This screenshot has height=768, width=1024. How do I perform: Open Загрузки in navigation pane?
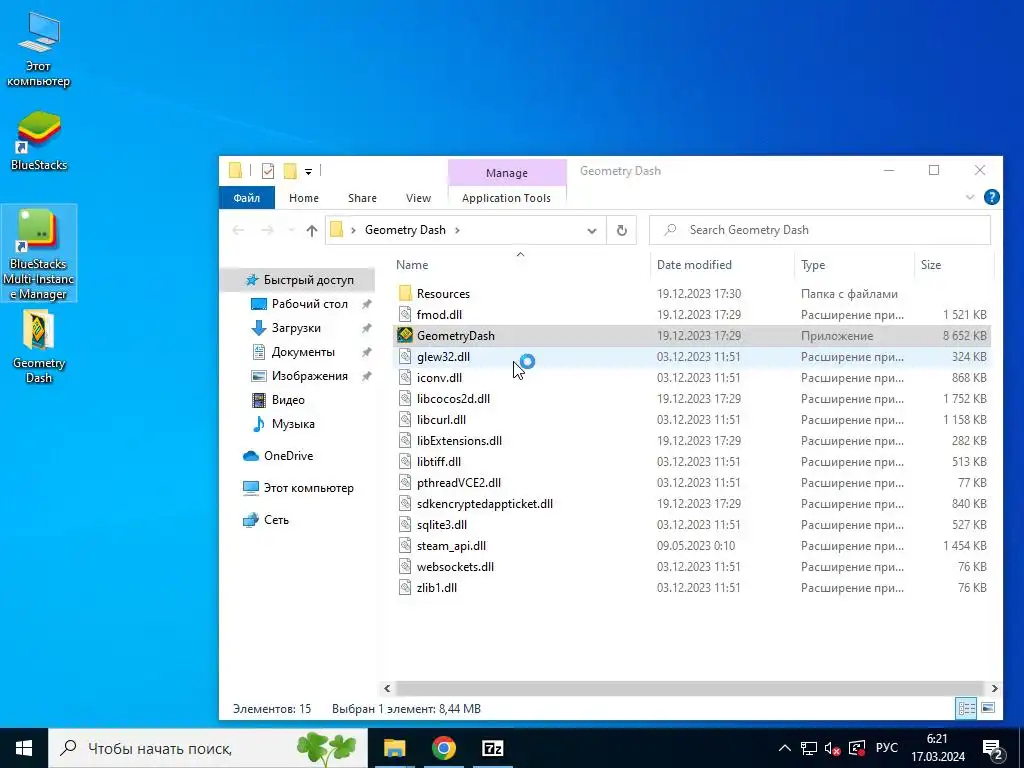click(296, 328)
